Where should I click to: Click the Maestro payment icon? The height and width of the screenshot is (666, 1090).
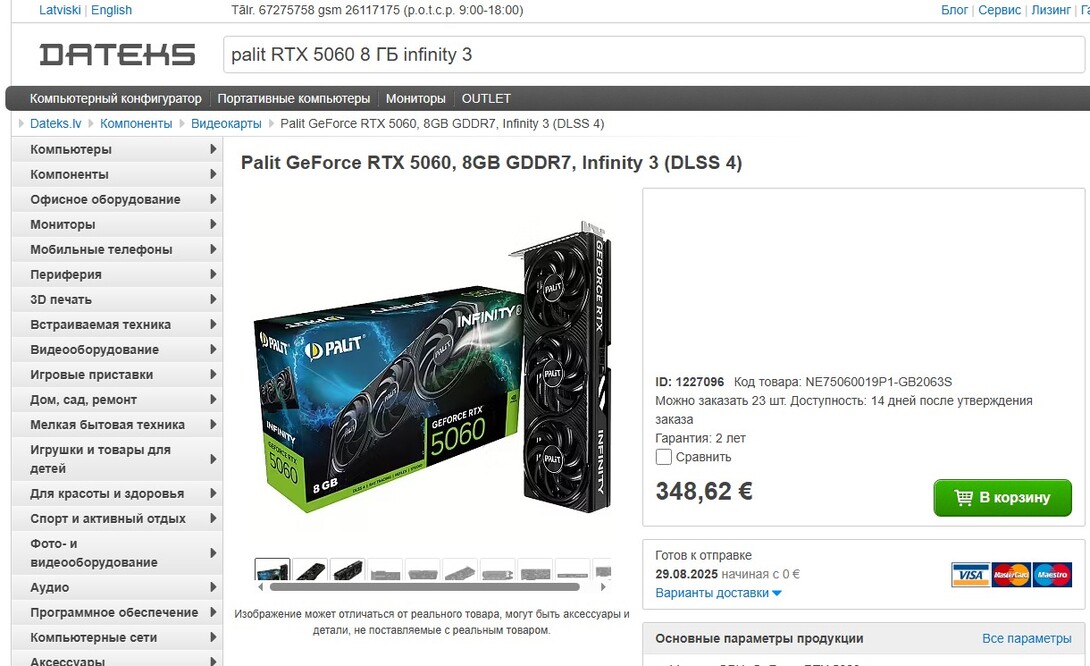coord(1052,575)
